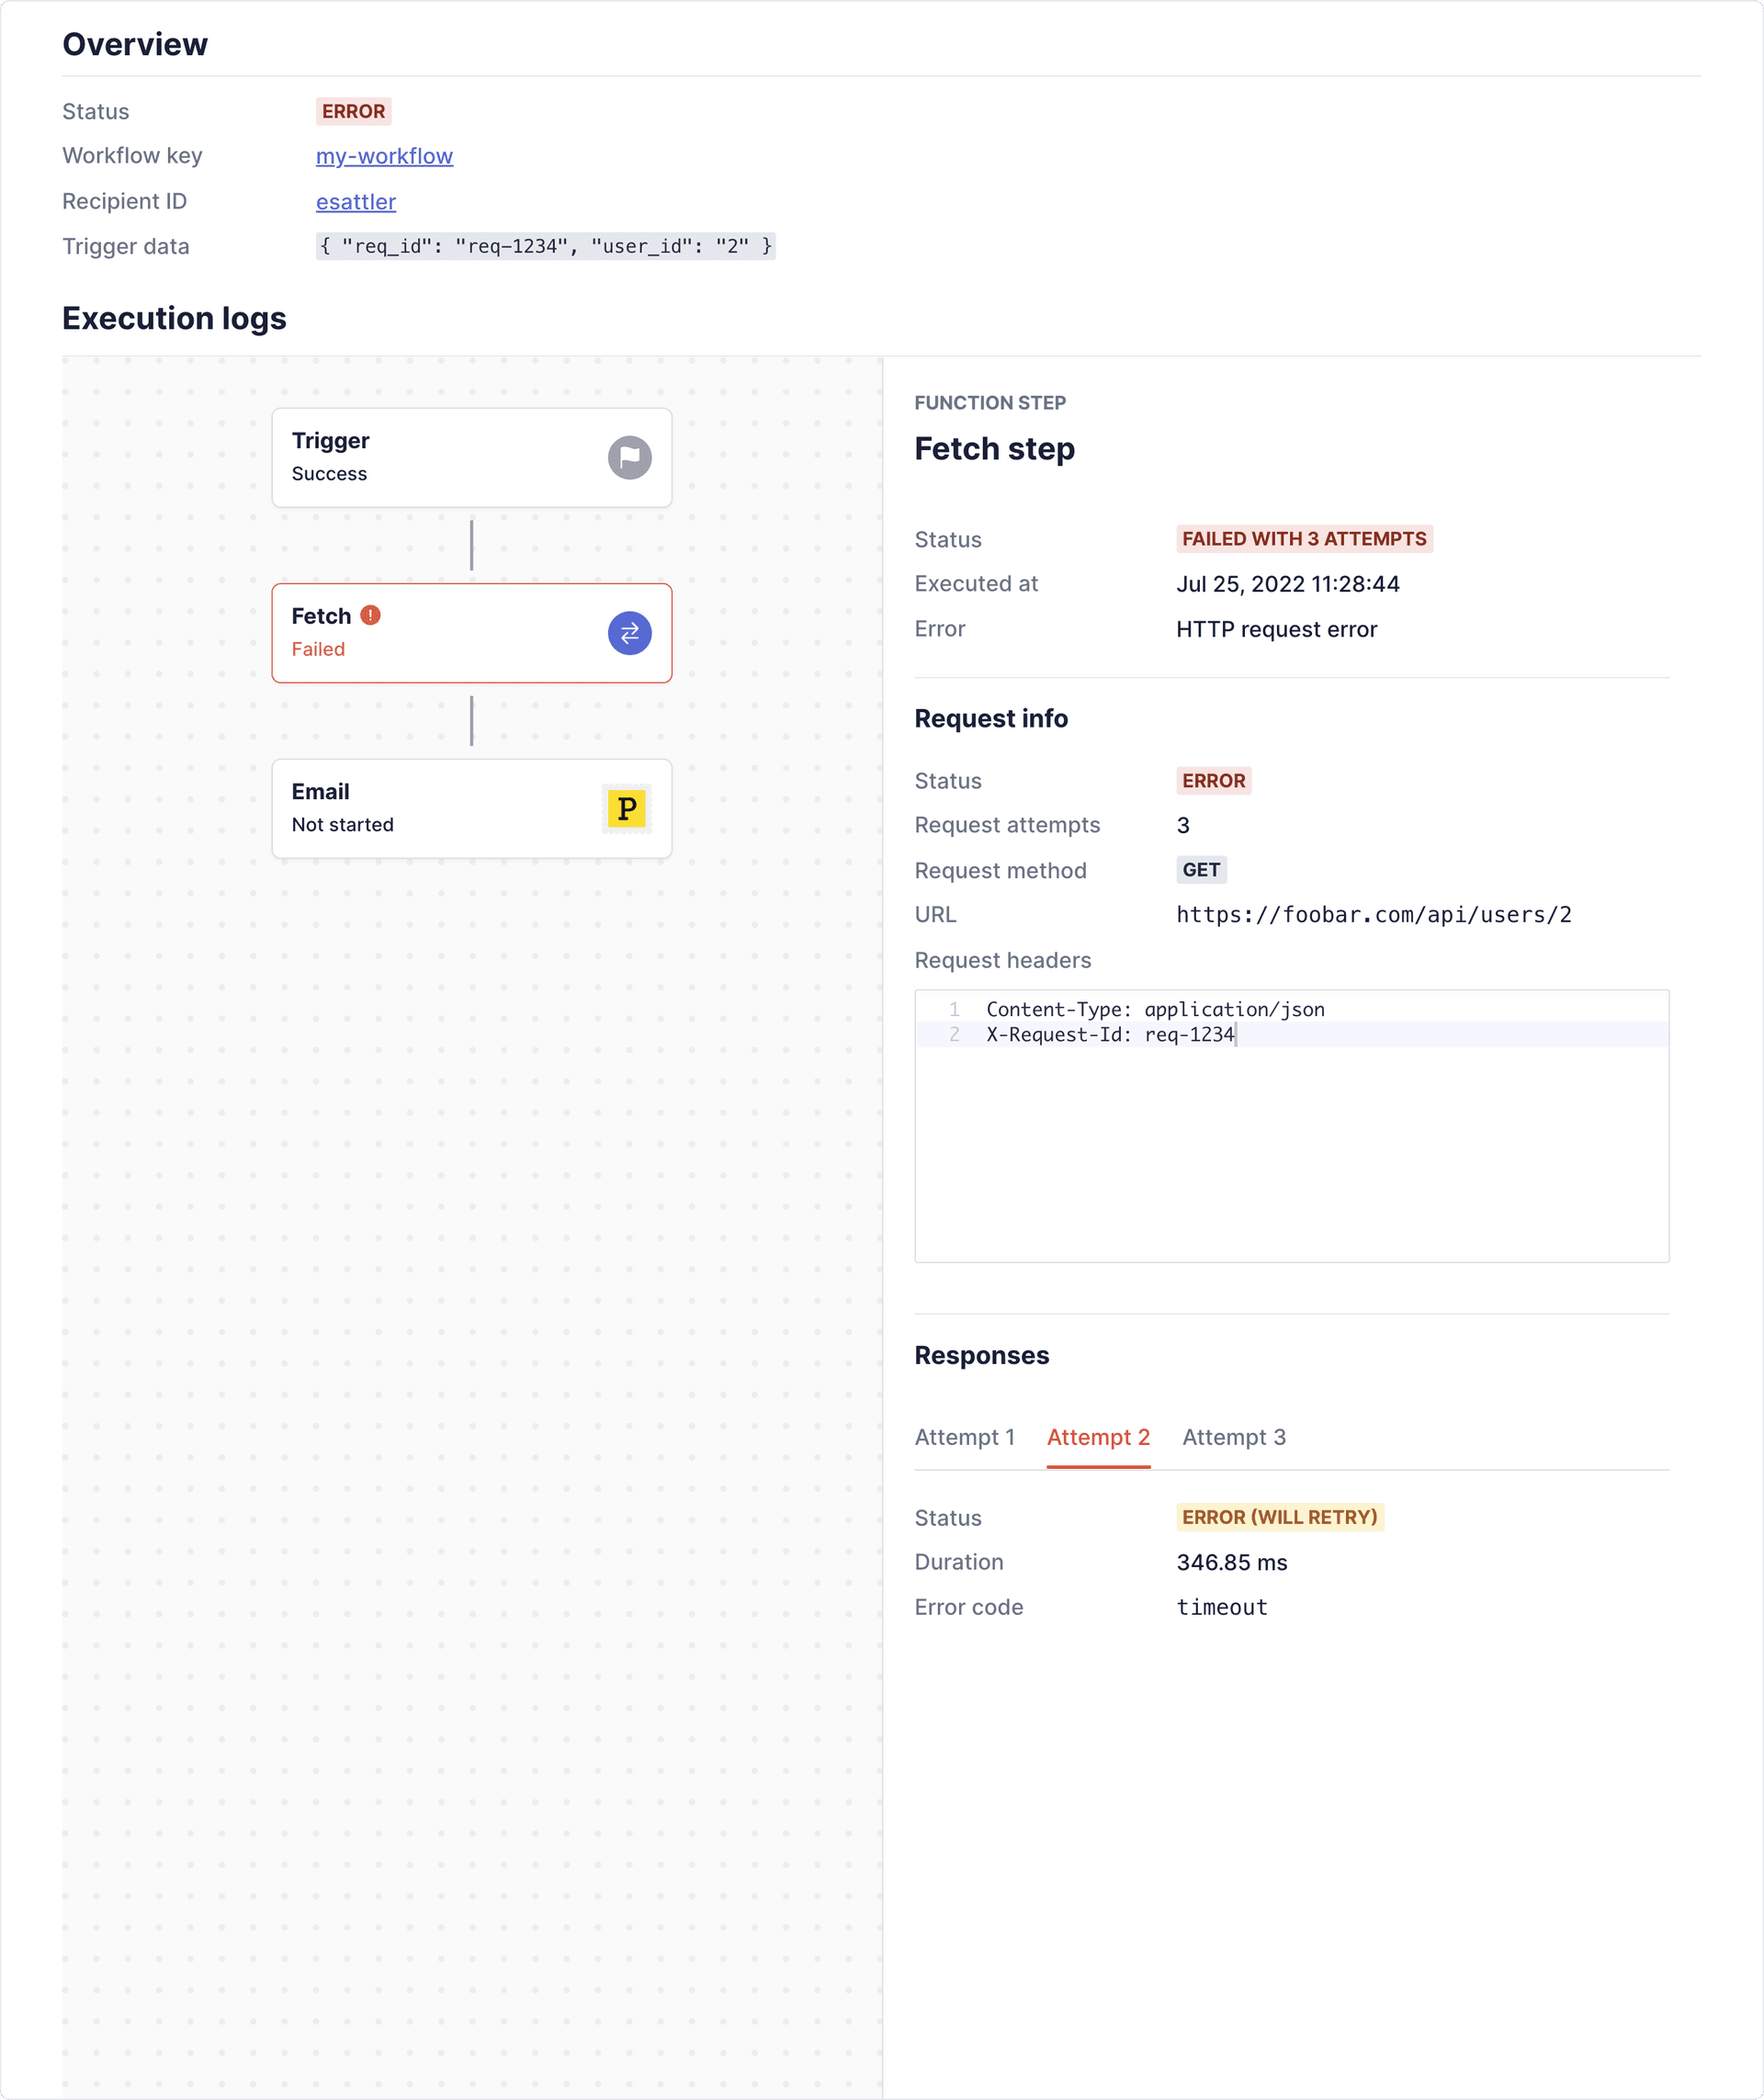Click the X-Request-Id: req-1234 header line

[1110, 1034]
